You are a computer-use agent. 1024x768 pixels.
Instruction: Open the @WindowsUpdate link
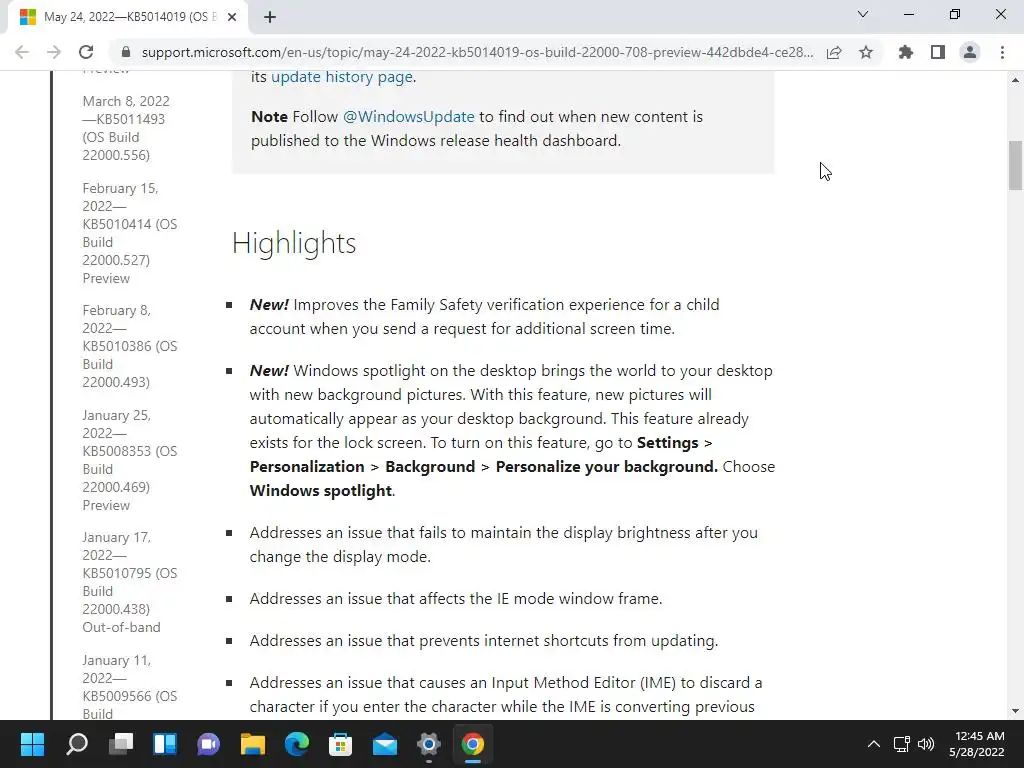(x=408, y=117)
